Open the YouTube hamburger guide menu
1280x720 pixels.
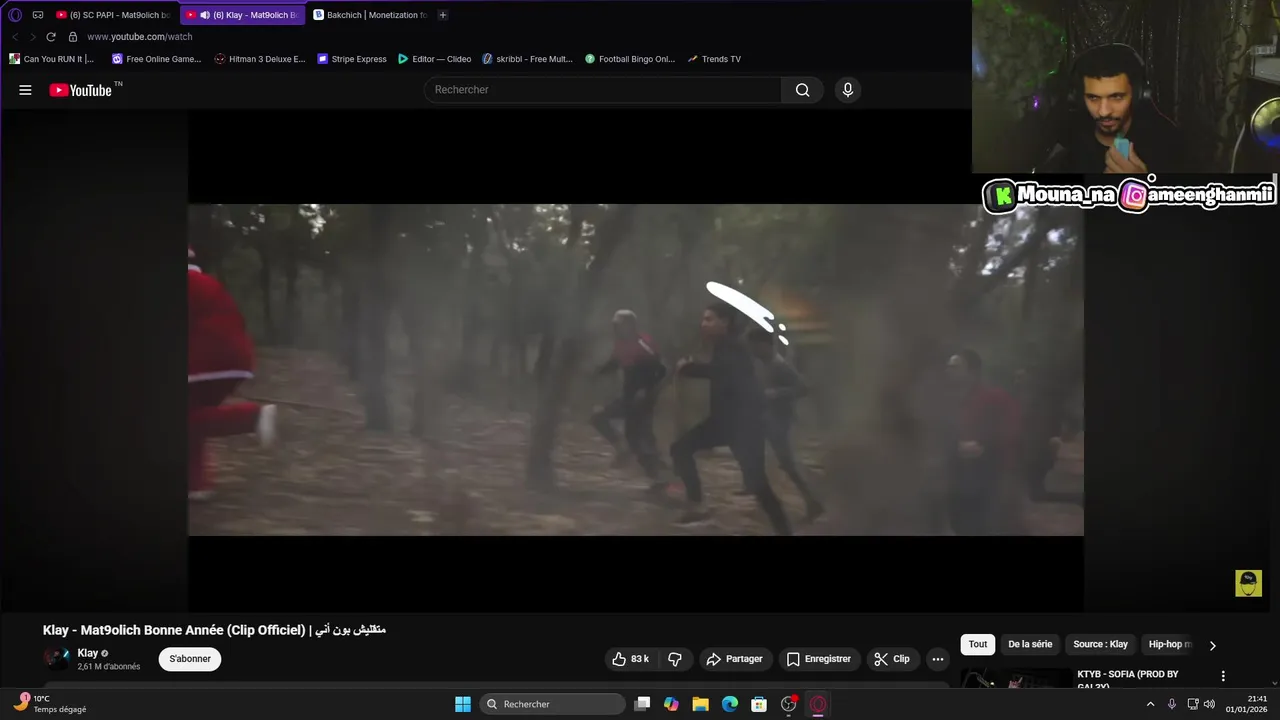(25, 90)
